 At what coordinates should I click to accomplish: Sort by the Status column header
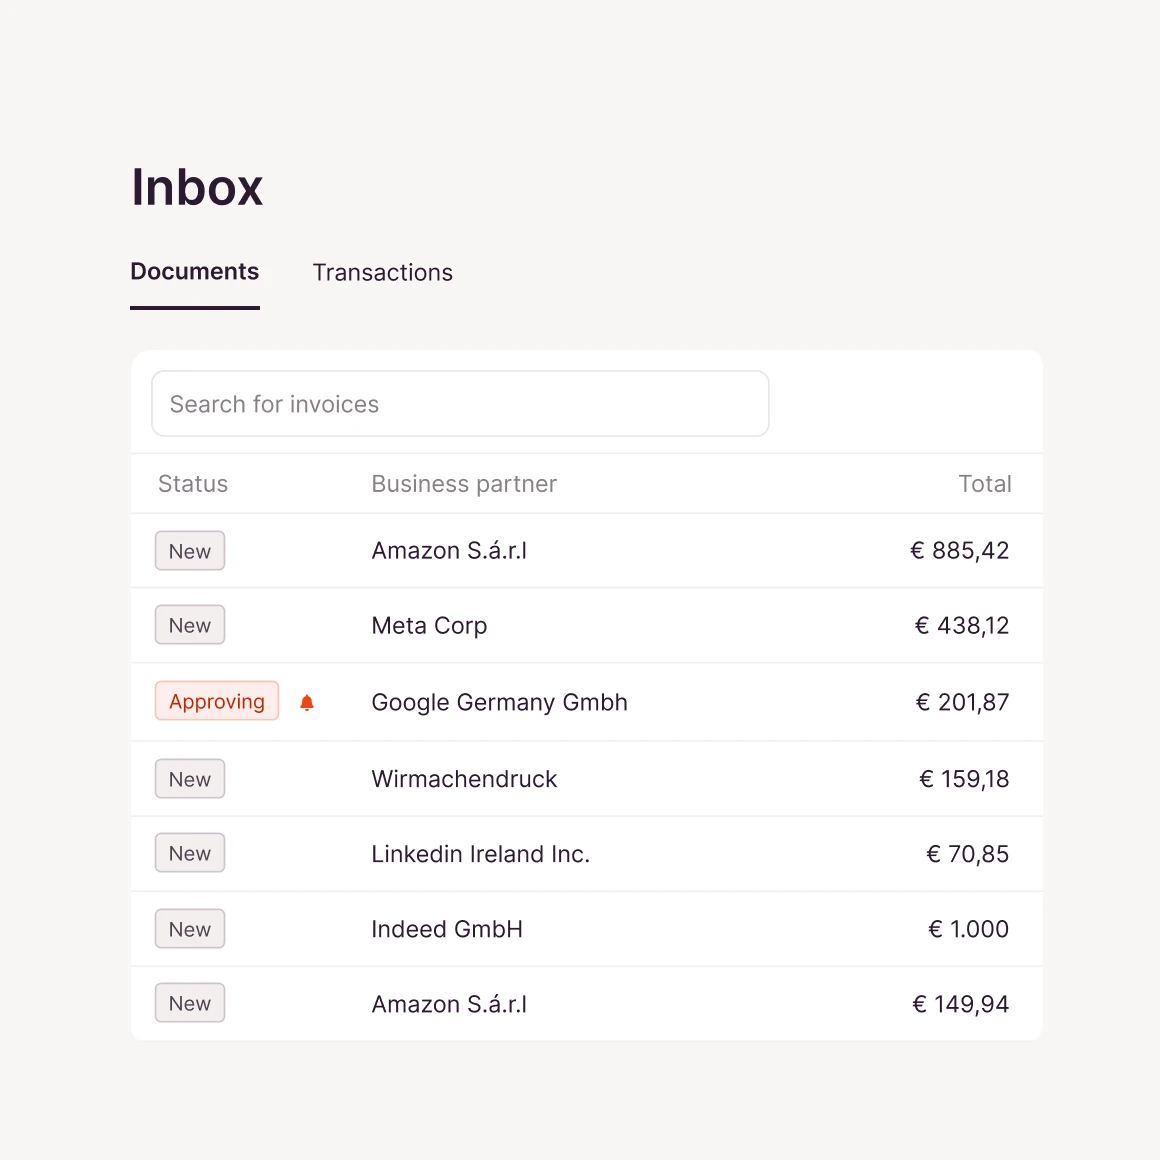pyautogui.click(x=193, y=484)
